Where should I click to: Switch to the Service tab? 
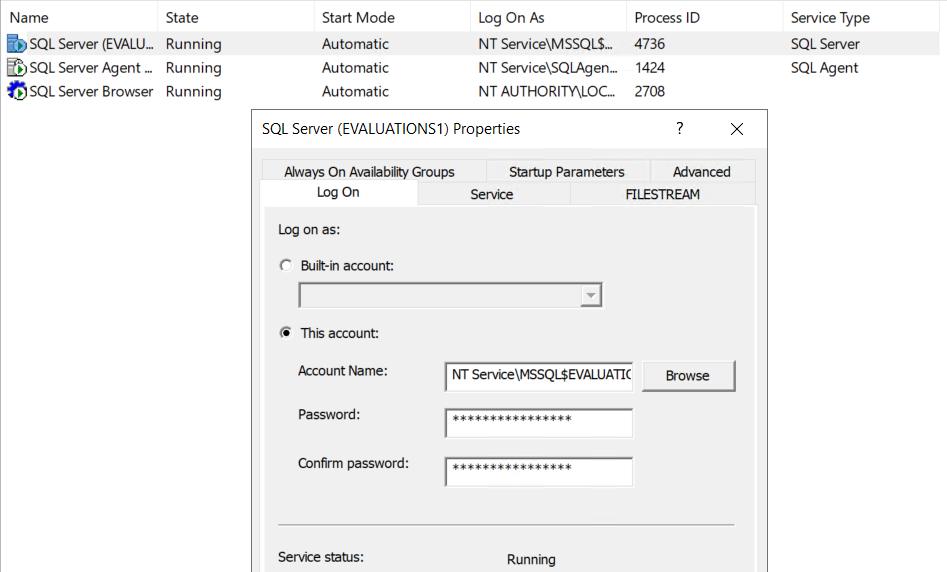[x=492, y=194]
